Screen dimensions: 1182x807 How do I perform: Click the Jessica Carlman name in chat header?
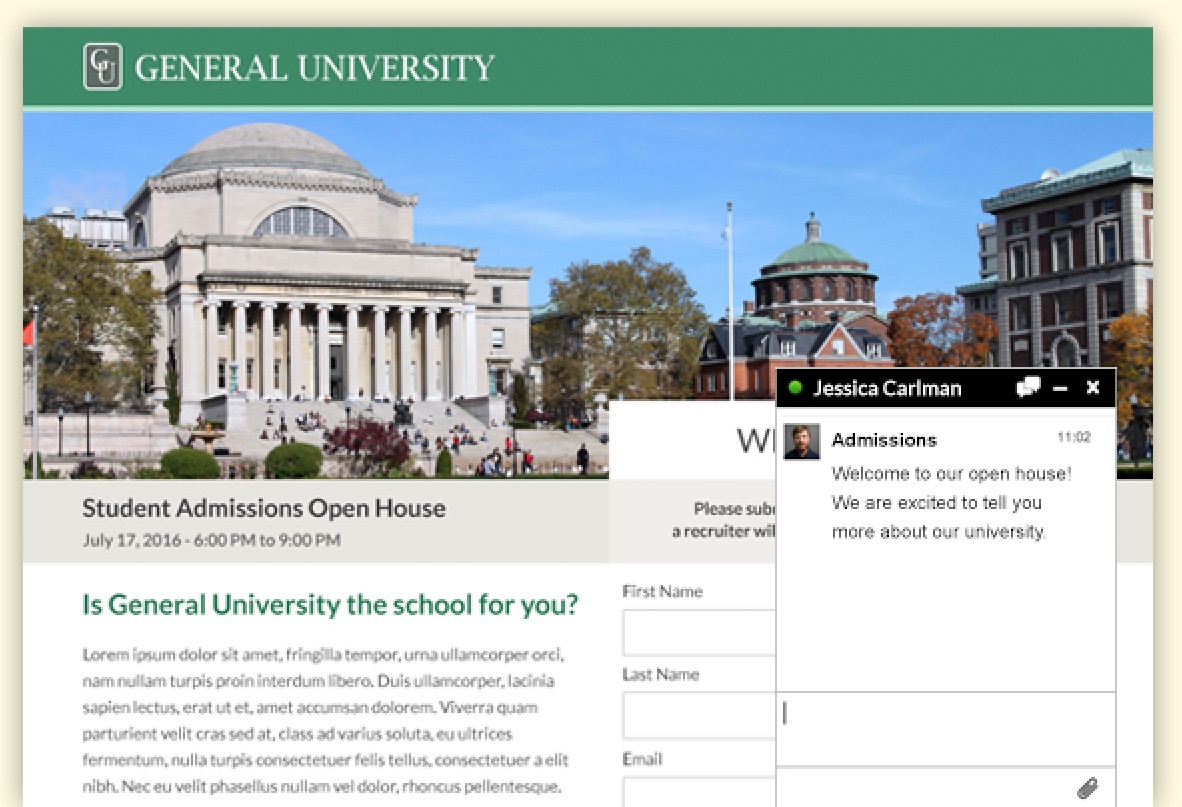887,388
